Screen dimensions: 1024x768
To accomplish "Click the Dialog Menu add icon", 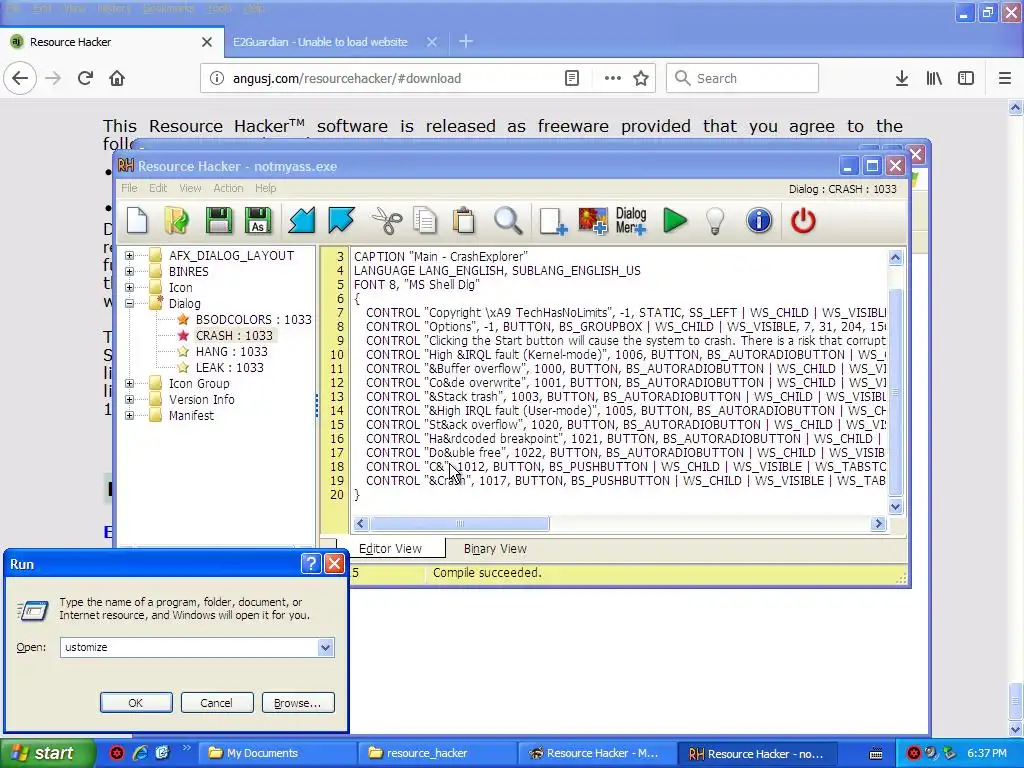I will click(x=631, y=221).
